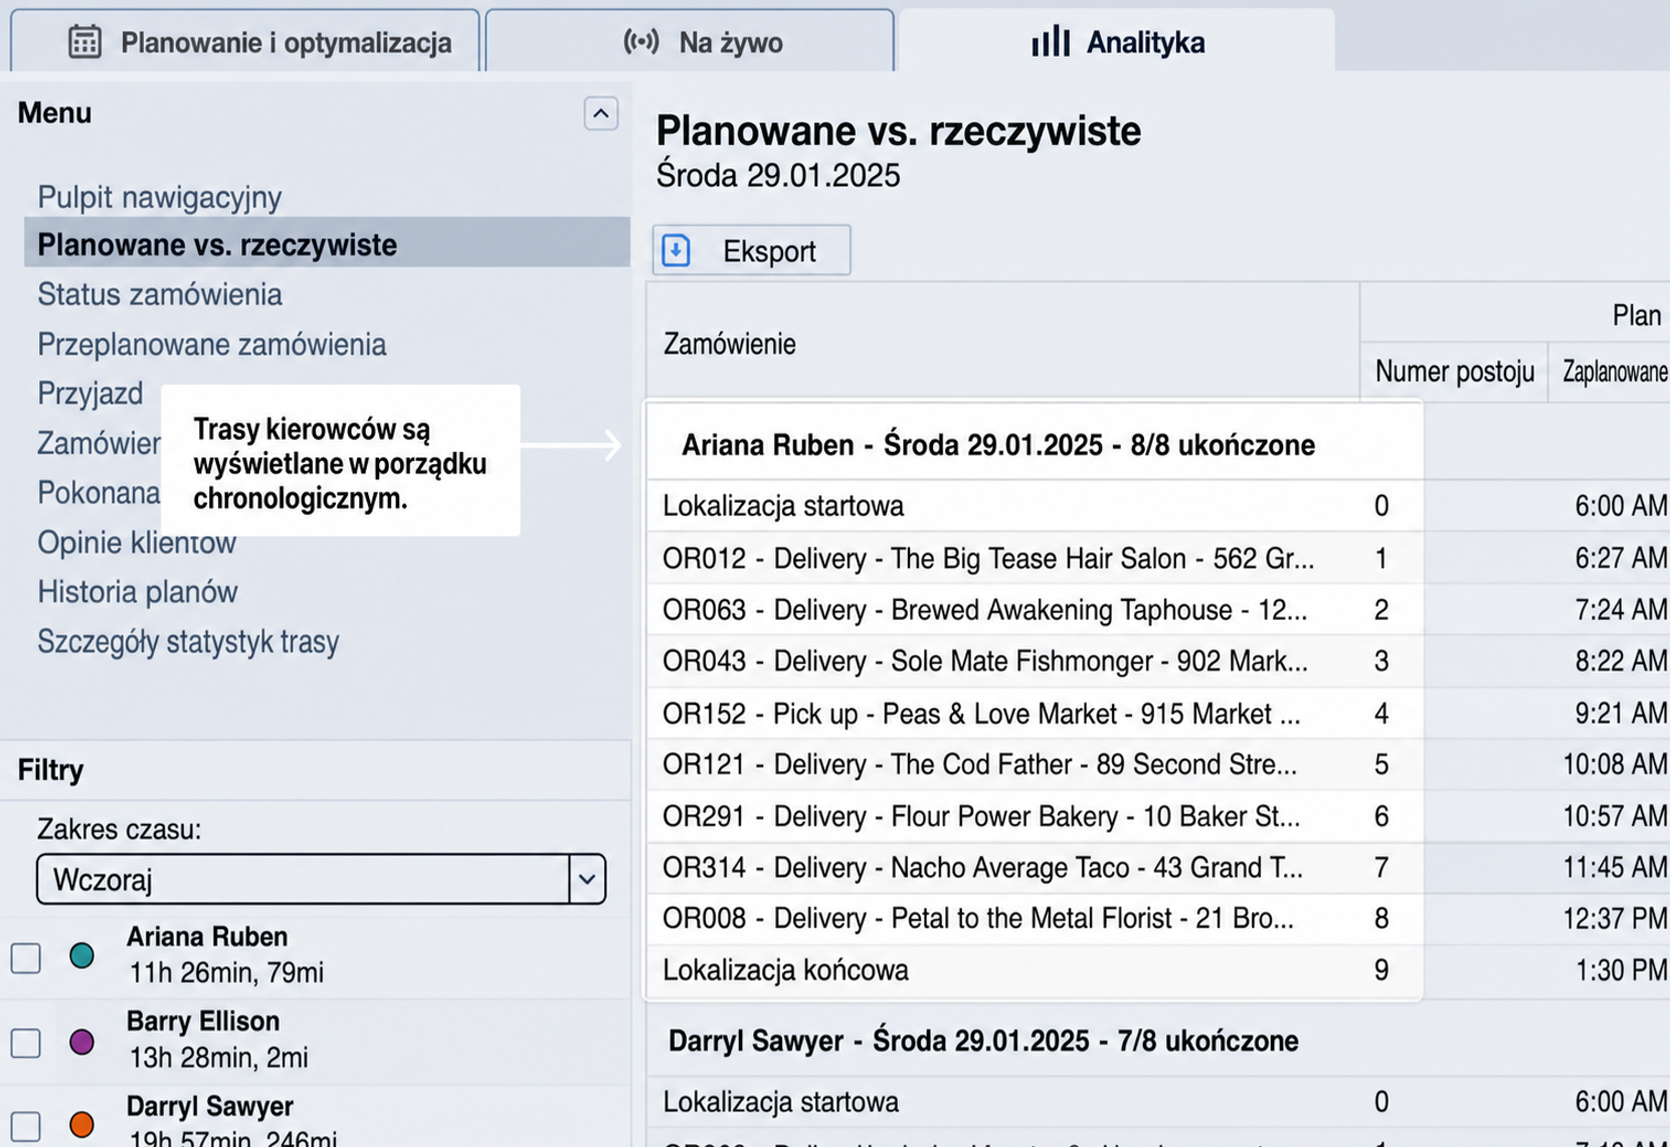This screenshot has height=1147, width=1670.
Task: Select order OR291 Flour Power Bakery
Action: point(1035,816)
